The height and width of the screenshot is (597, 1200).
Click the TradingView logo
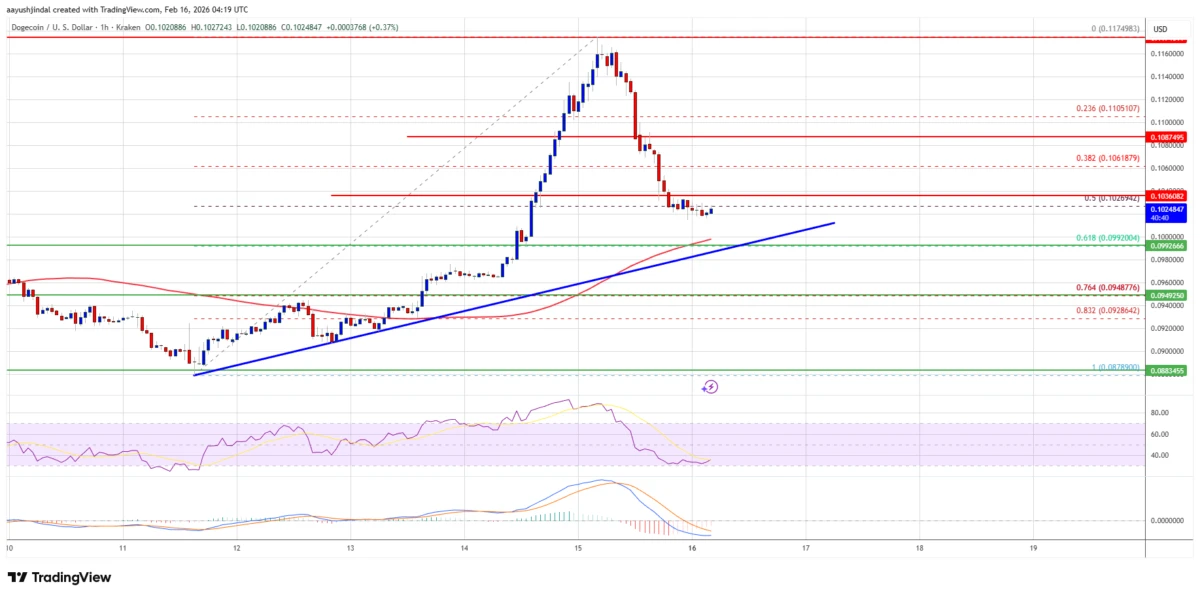click(x=59, y=578)
